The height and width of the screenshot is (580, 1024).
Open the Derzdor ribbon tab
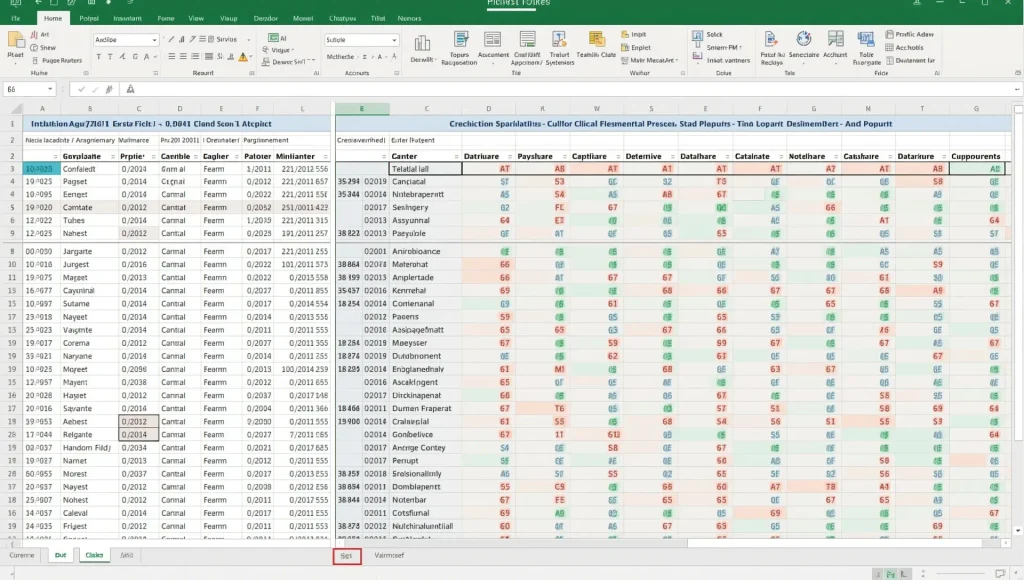pos(265,18)
